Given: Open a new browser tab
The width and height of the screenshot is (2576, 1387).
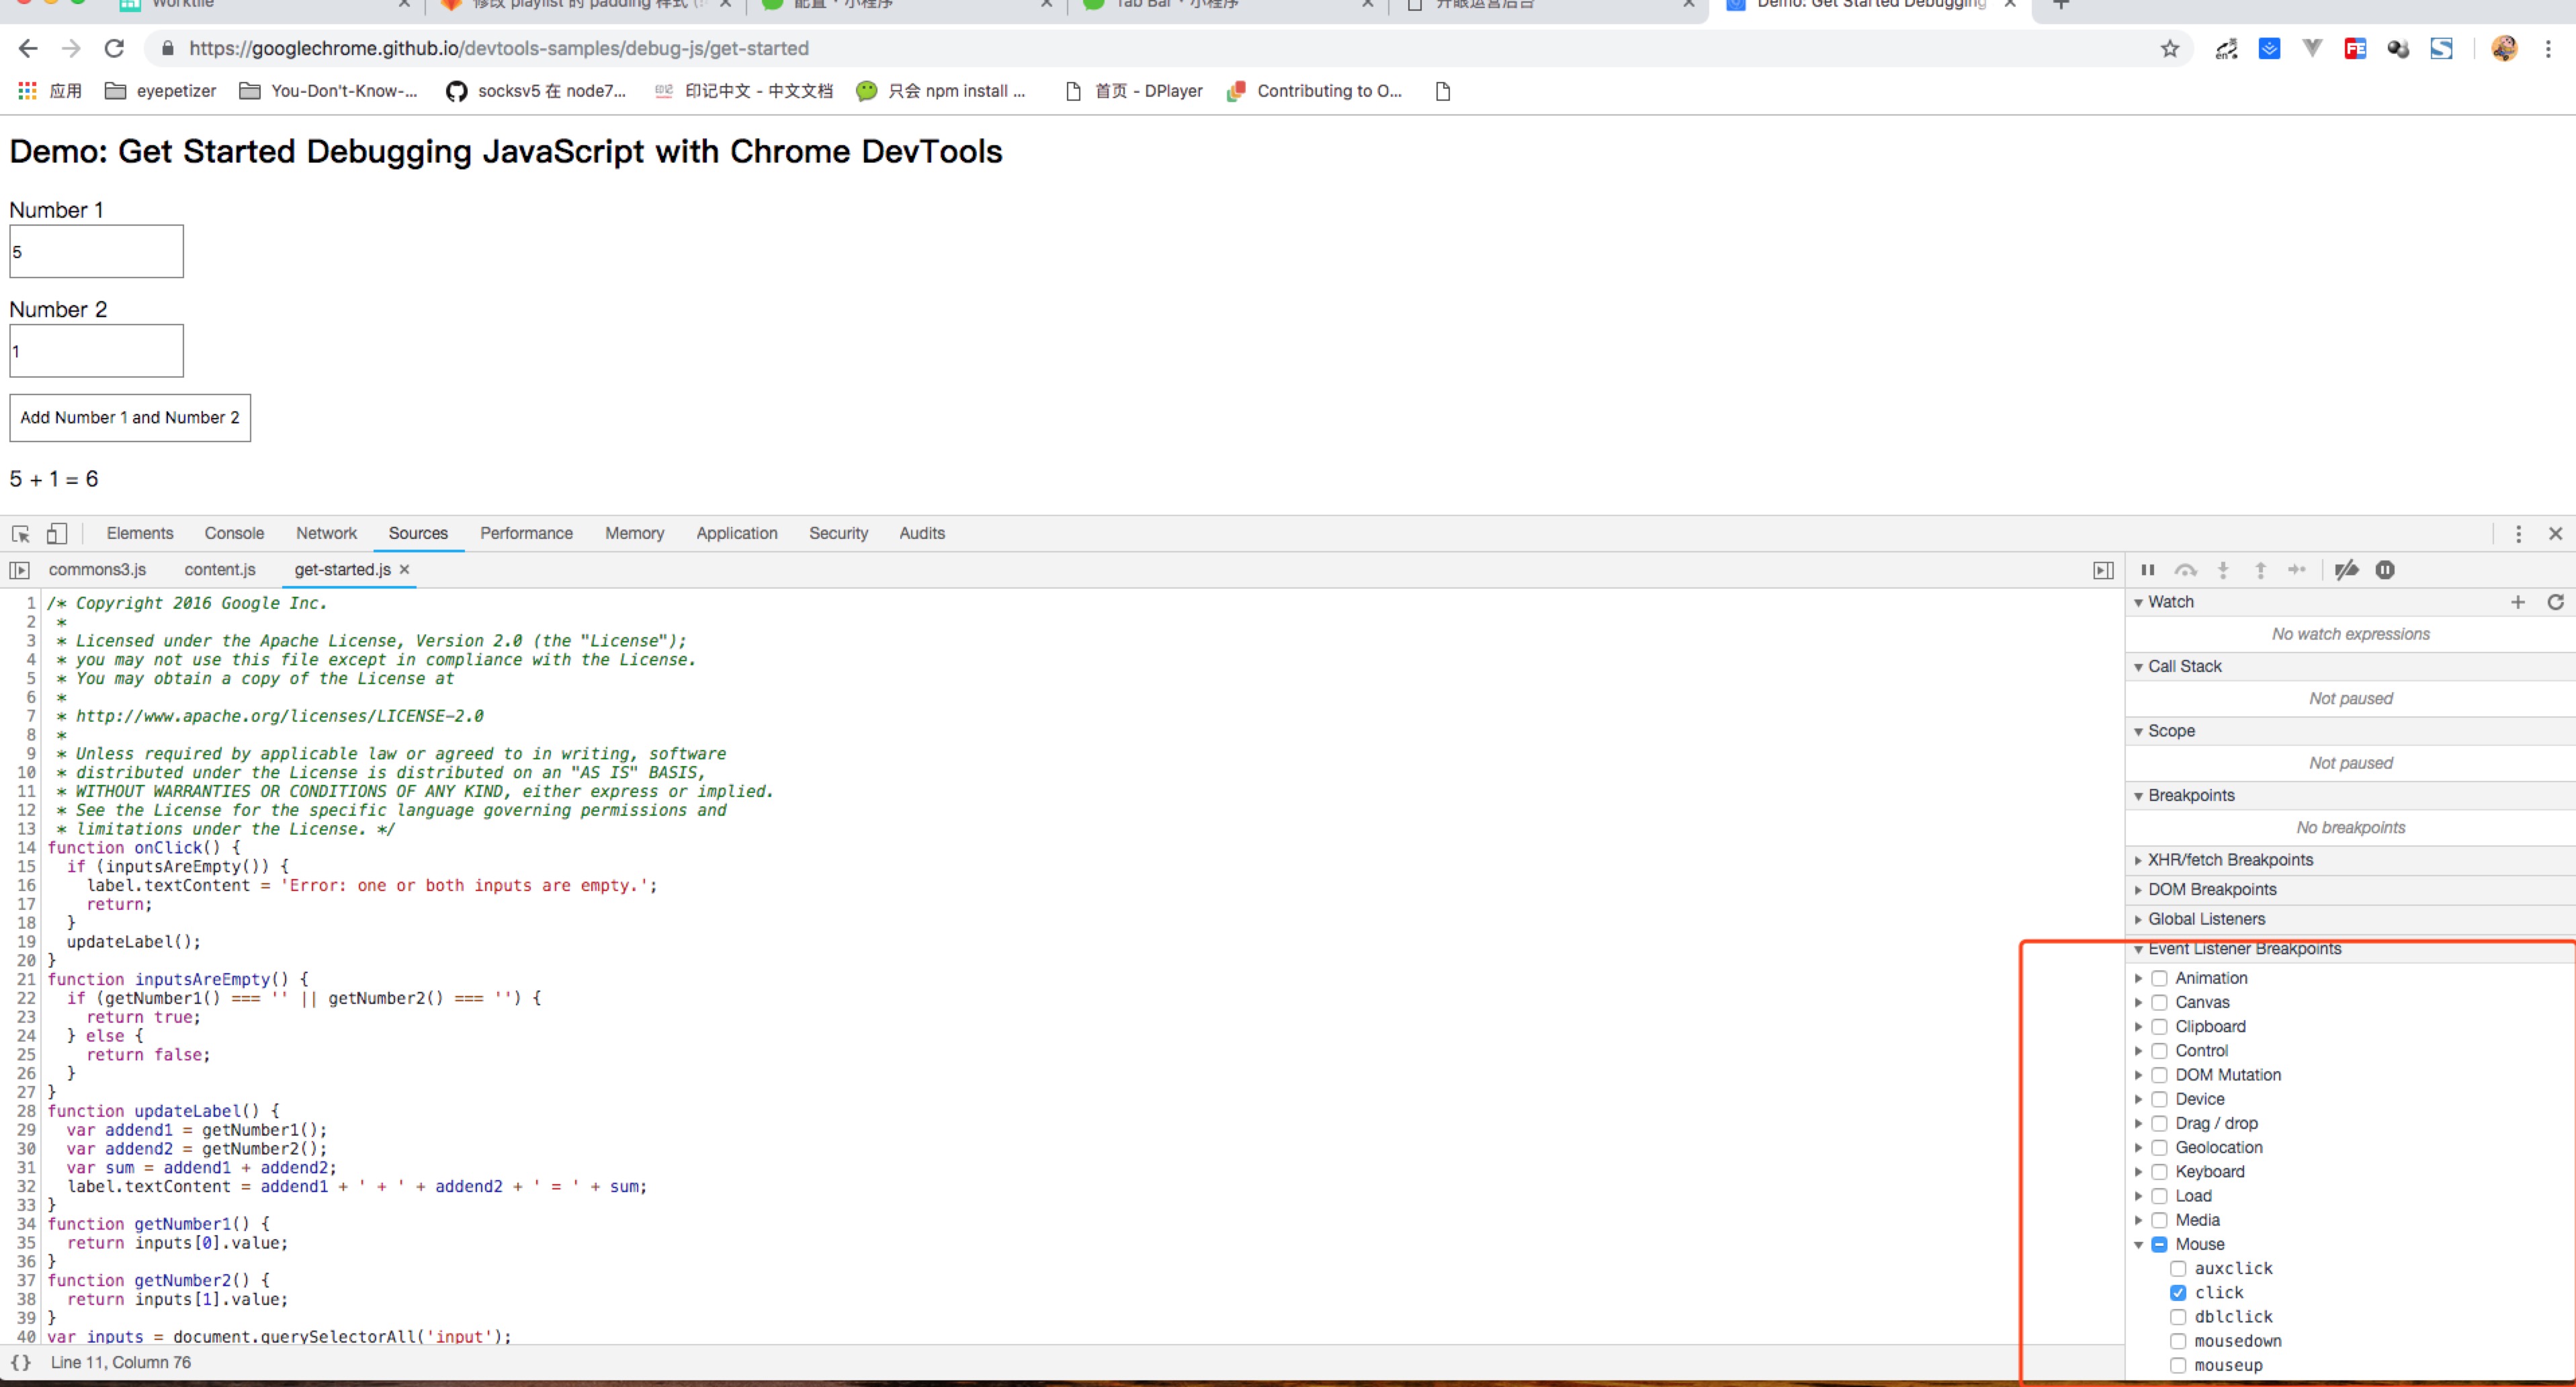Looking at the screenshot, I should (x=2061, y=4).
